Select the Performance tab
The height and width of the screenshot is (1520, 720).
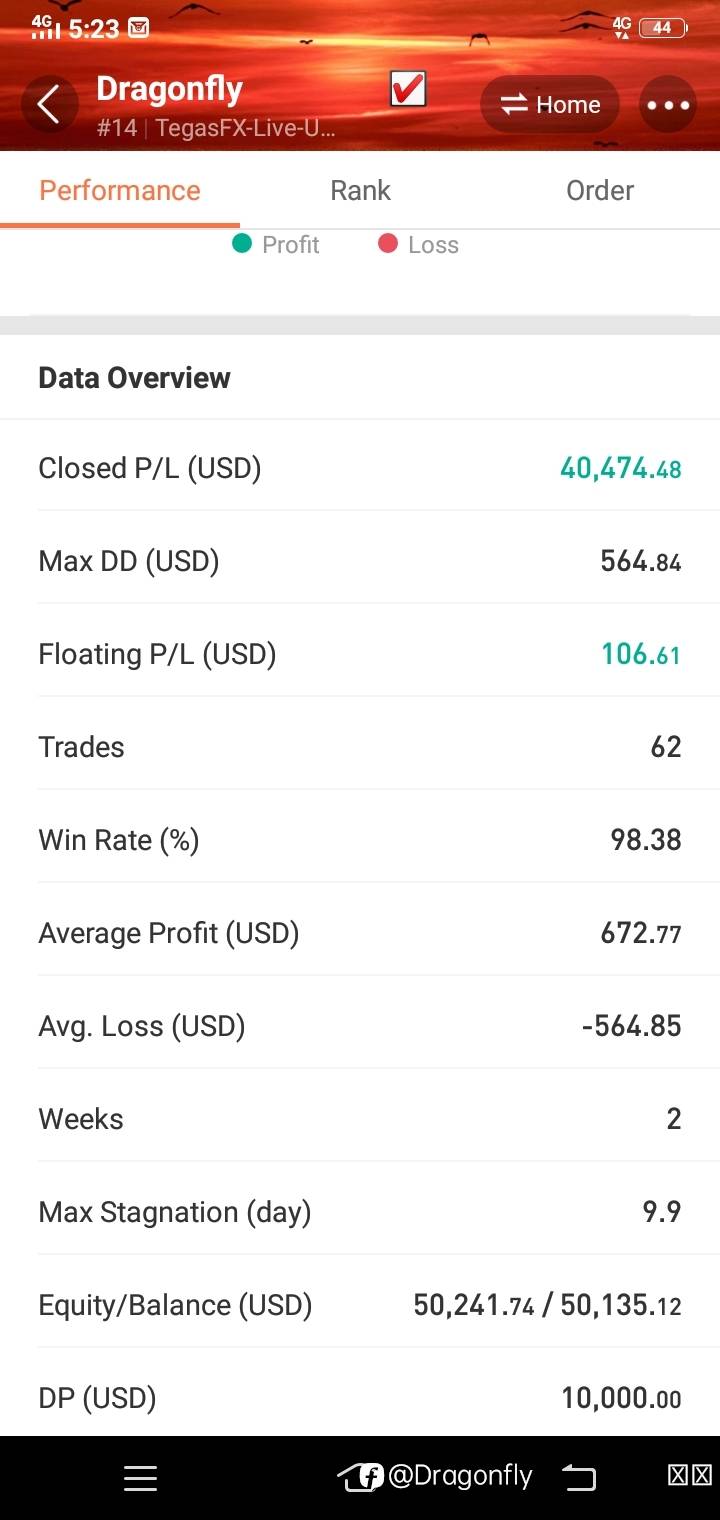(x=120, y=190)
